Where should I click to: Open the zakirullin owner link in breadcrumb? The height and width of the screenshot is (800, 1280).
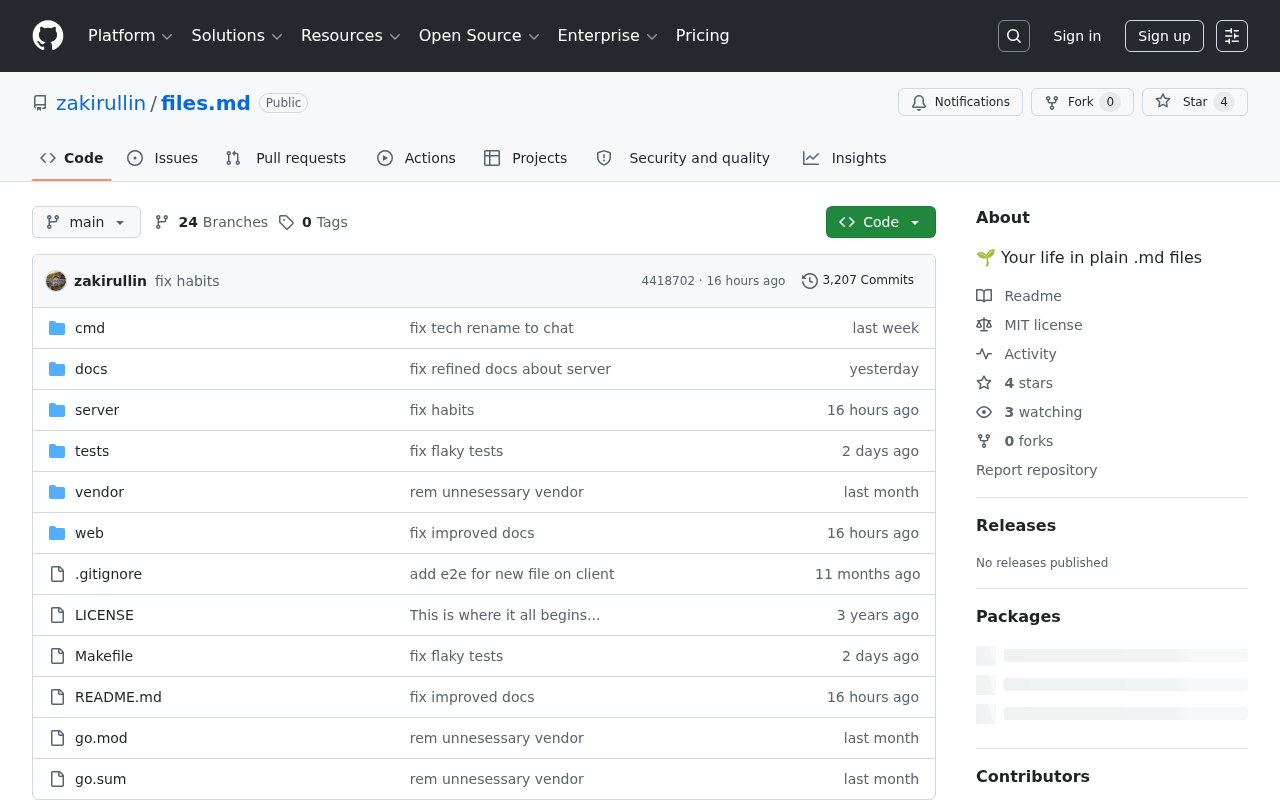(x=101, y=103)
